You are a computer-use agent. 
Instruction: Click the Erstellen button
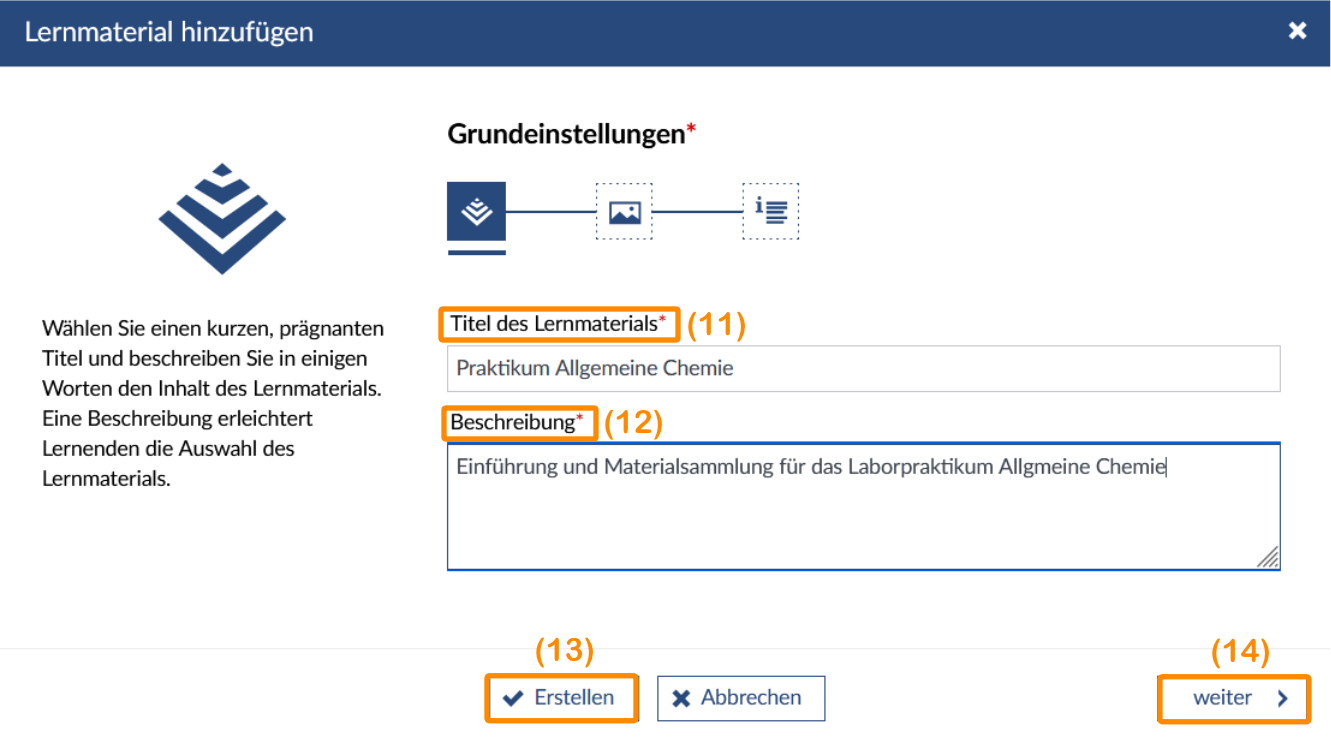point(561,697)
